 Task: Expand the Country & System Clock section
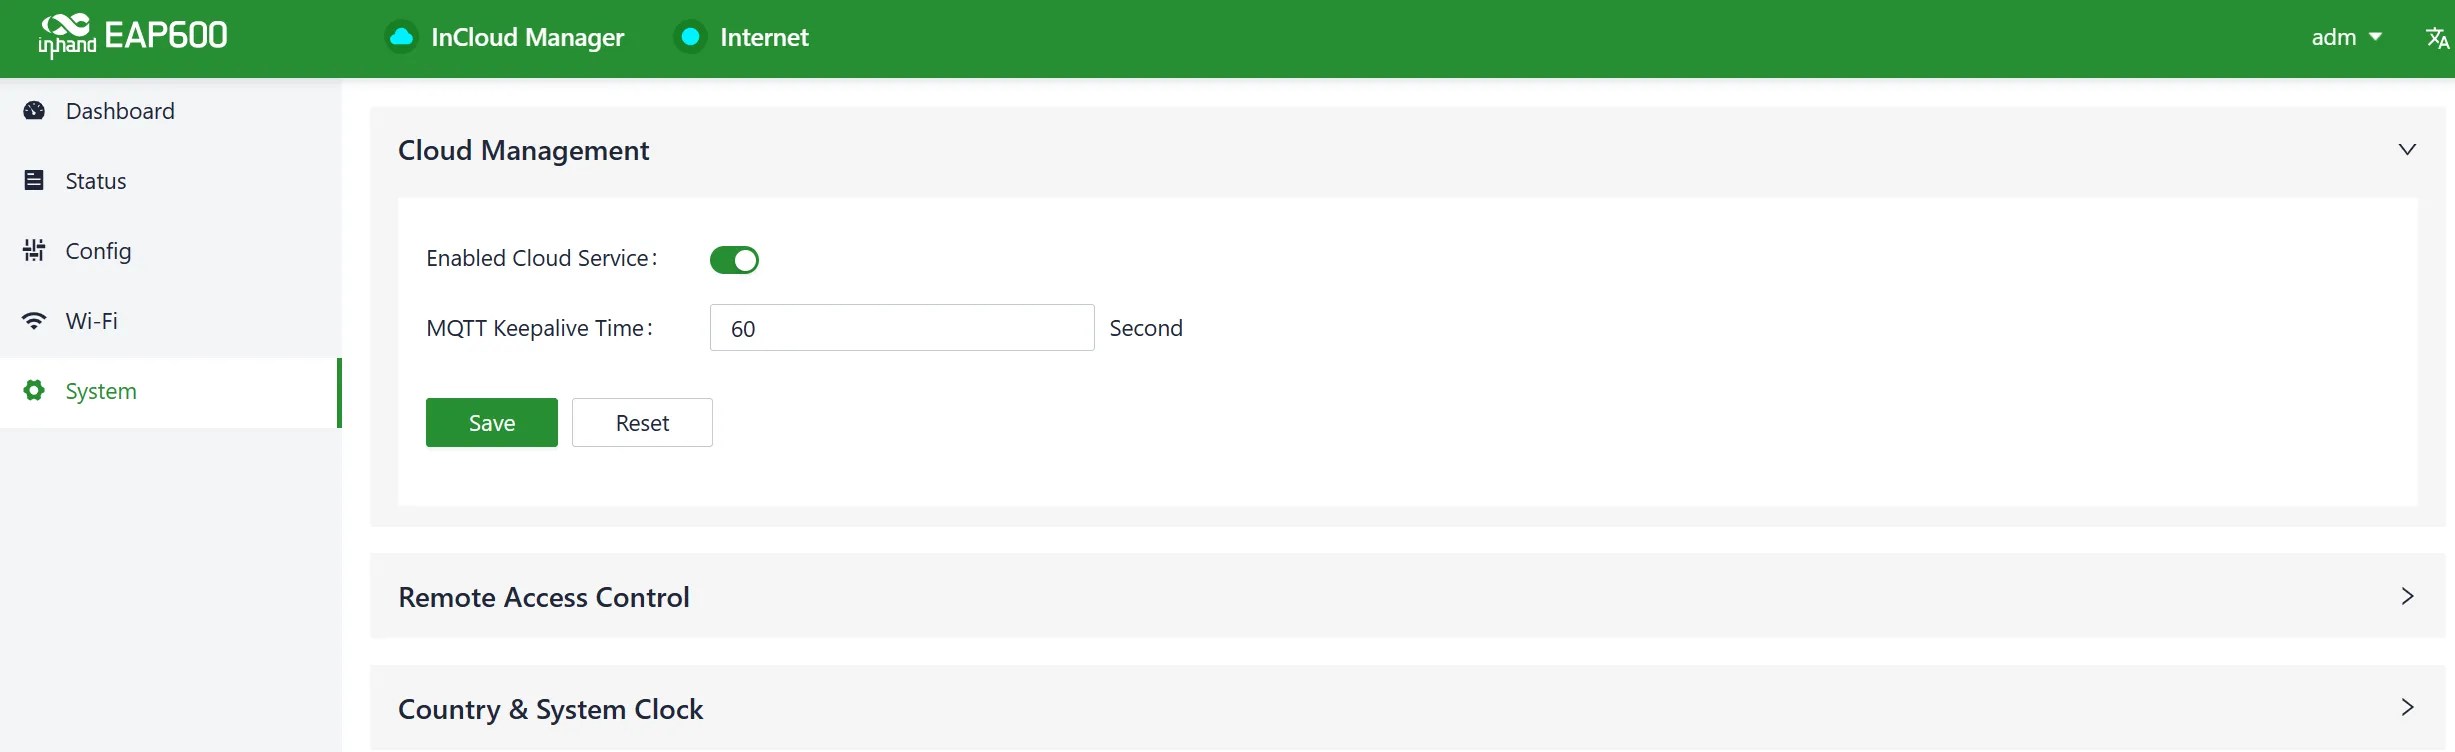pos(2407,708)
